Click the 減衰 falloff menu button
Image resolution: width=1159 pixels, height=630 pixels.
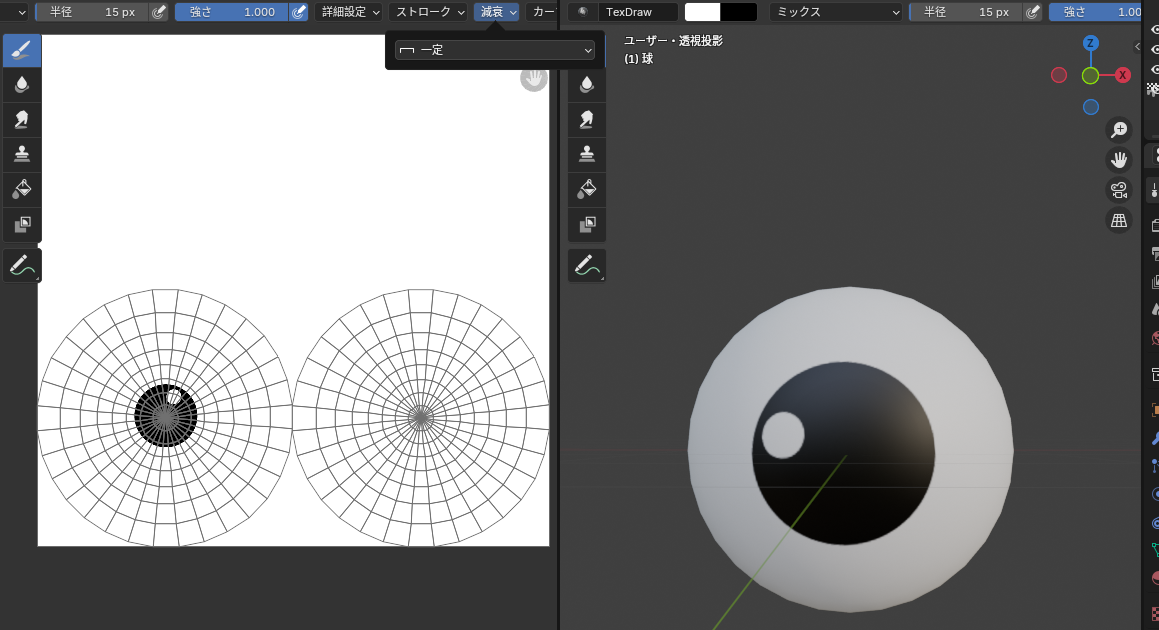click(x=497, y=12)
